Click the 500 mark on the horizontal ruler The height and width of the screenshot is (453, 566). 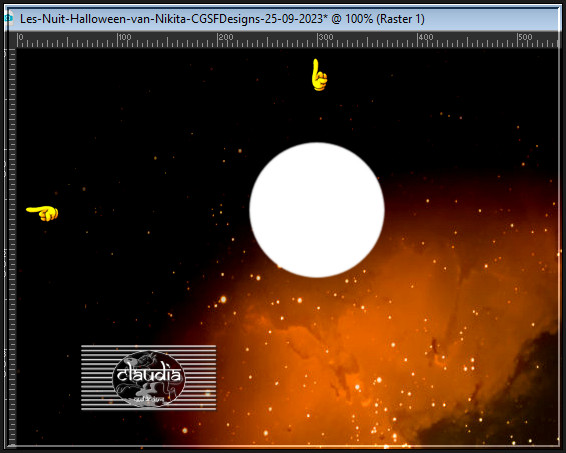click(x=526, y=37)
